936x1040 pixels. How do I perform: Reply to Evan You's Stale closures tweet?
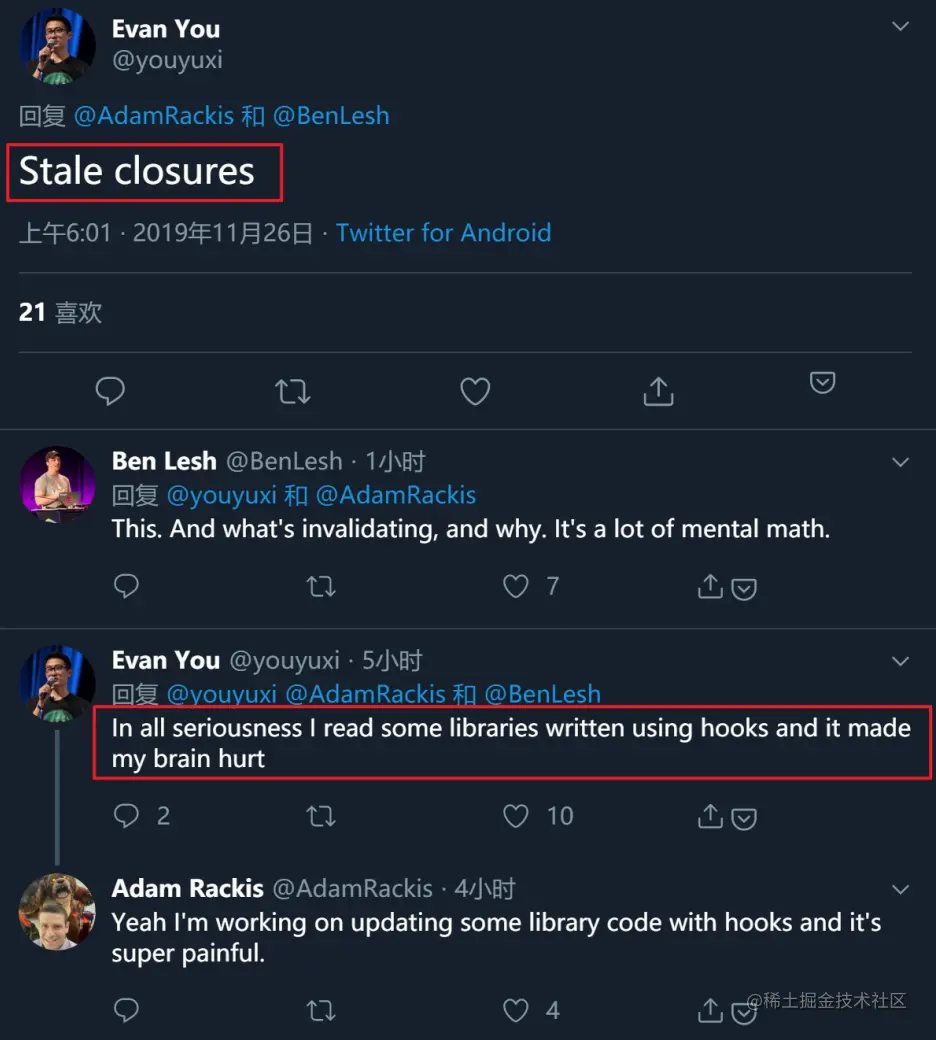[x=110, y=392]
